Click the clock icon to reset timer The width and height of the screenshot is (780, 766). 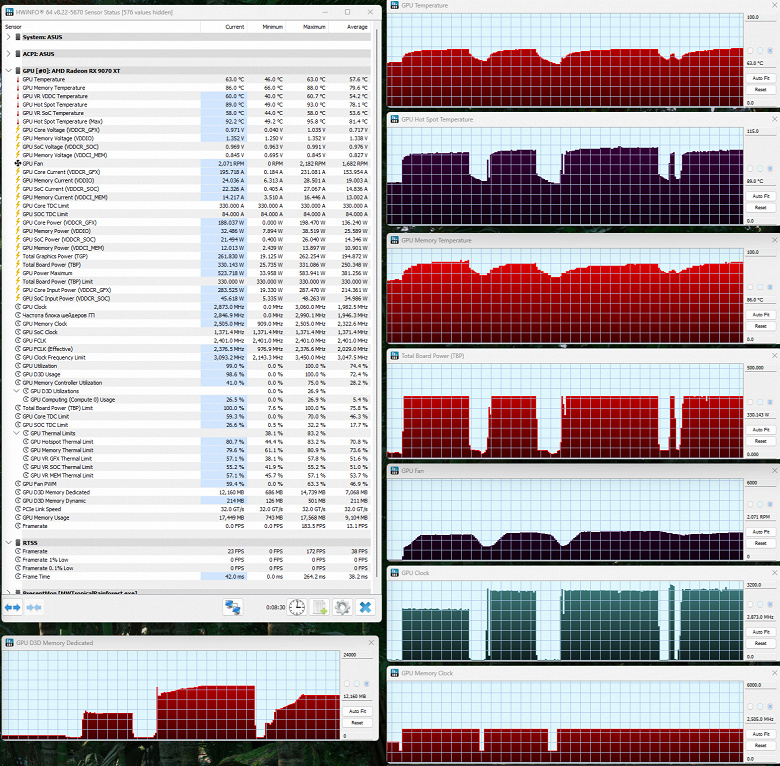[297, 607]
